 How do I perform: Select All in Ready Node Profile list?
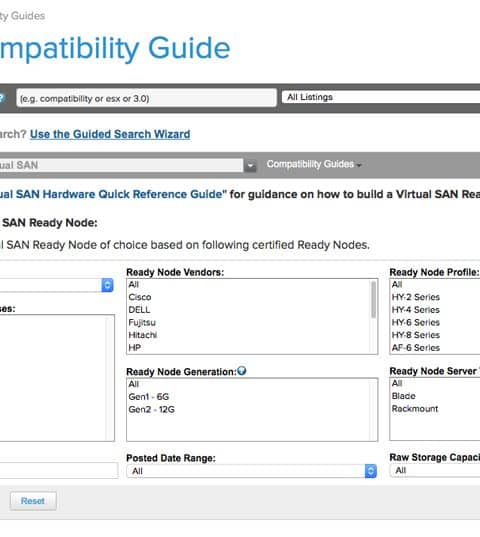coord(435,285)
